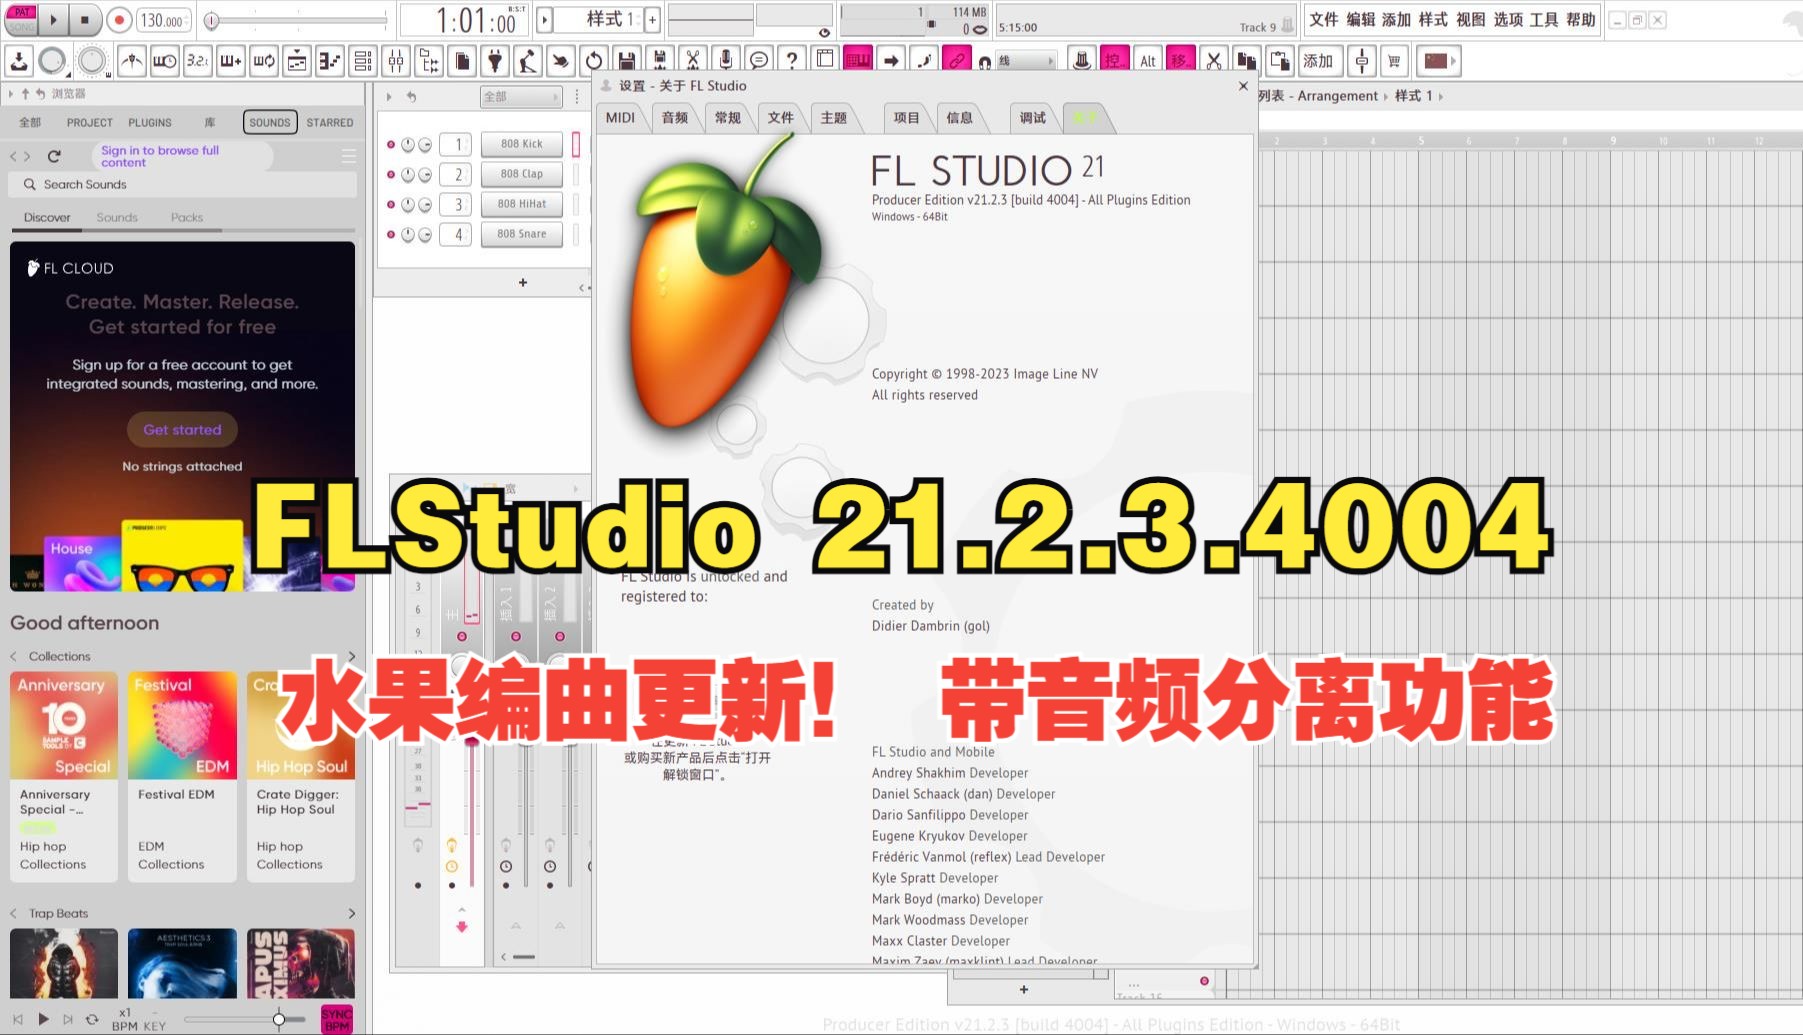Open the tempo tapper icon

(528, 61)
